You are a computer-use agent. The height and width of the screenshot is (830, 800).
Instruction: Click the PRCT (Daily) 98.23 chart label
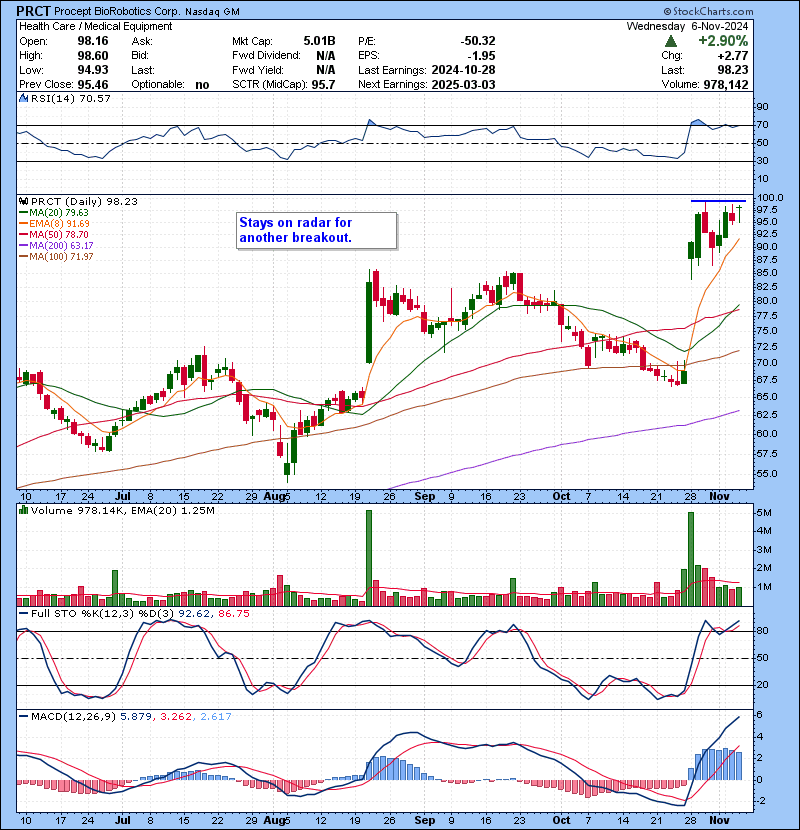[x=84, y=202]
